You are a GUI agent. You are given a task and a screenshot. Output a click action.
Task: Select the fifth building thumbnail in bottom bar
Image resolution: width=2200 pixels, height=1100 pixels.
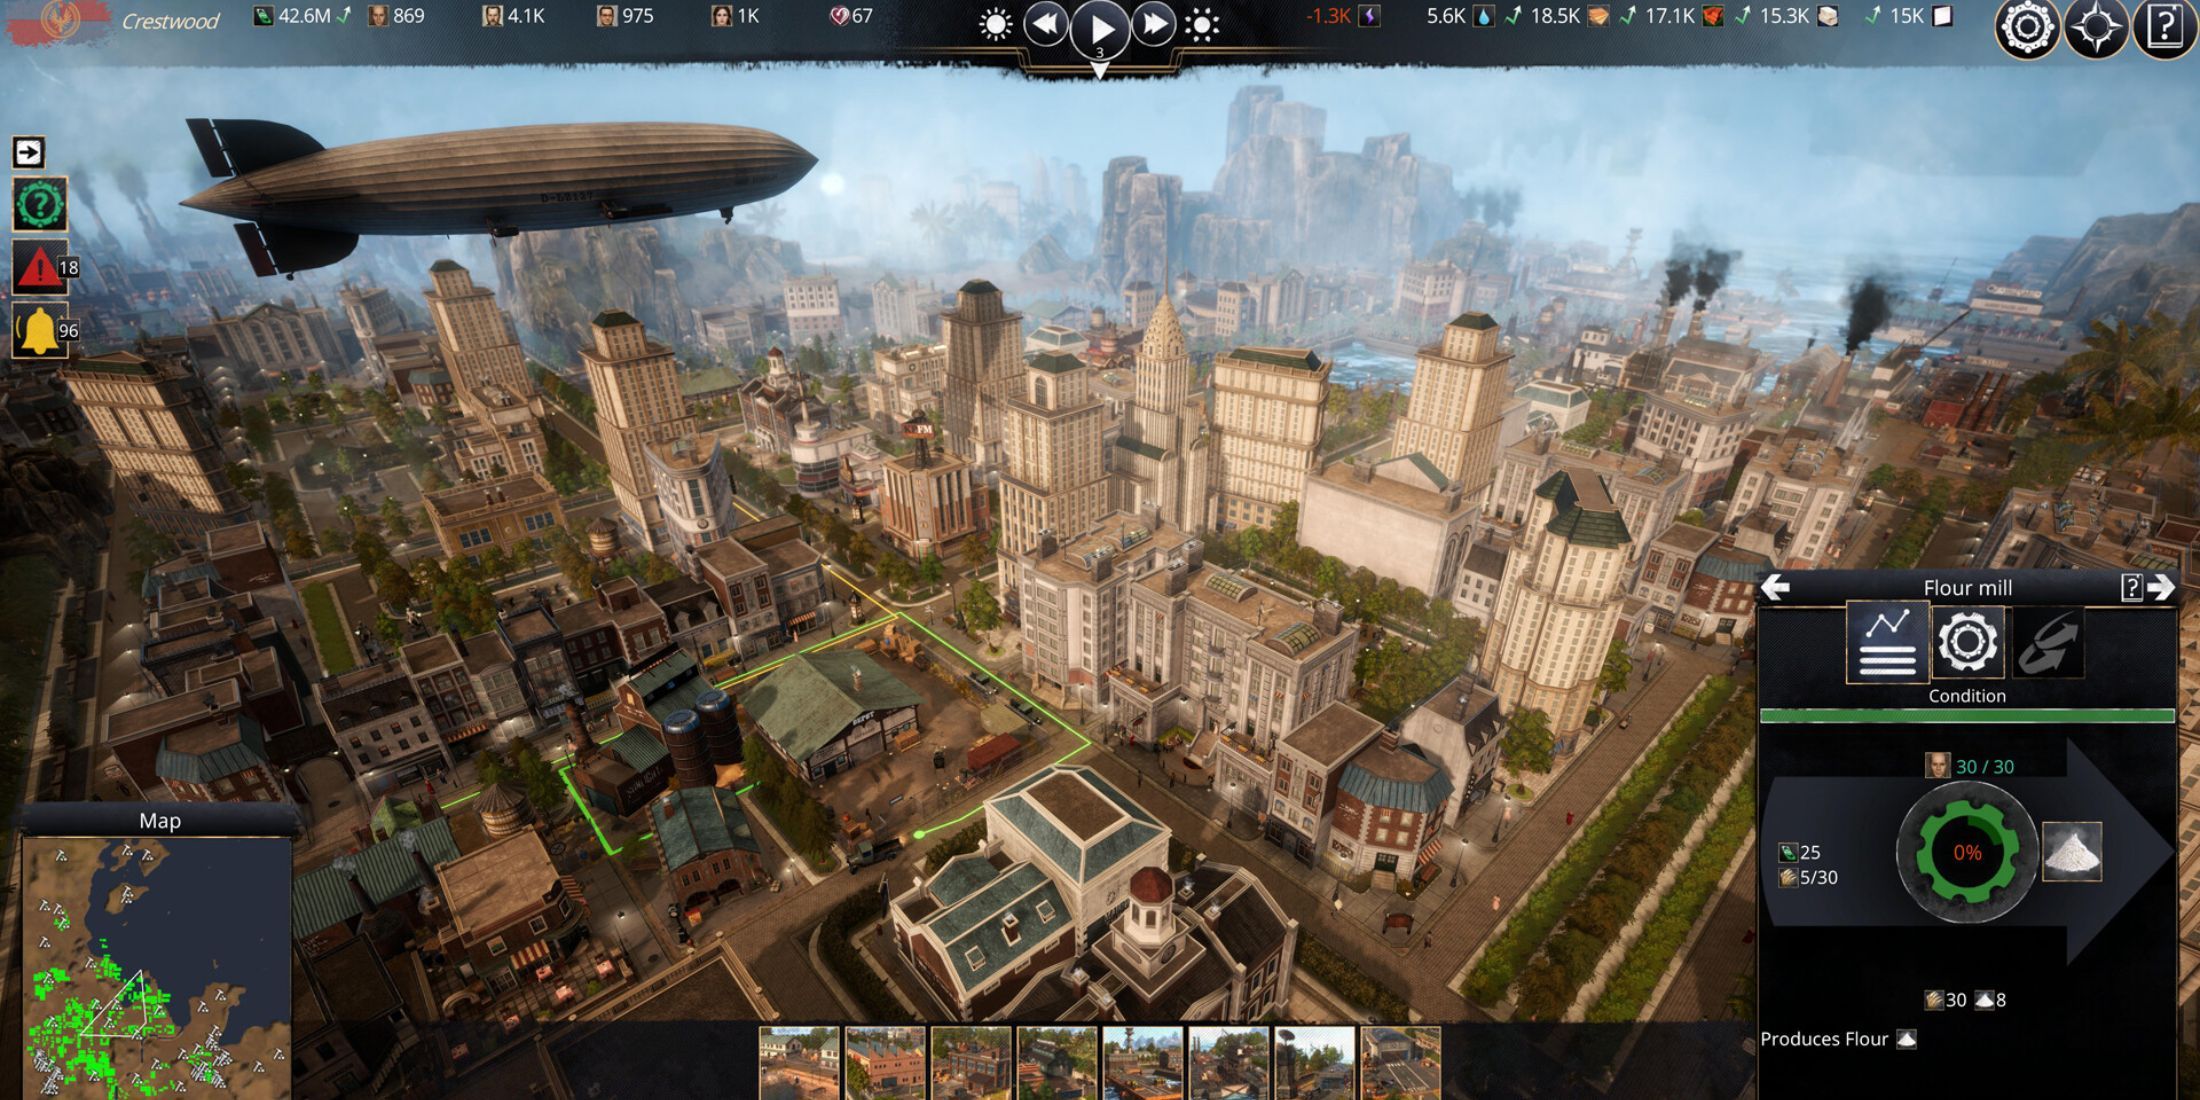pyautogui.click(x=1143, y=1063)
